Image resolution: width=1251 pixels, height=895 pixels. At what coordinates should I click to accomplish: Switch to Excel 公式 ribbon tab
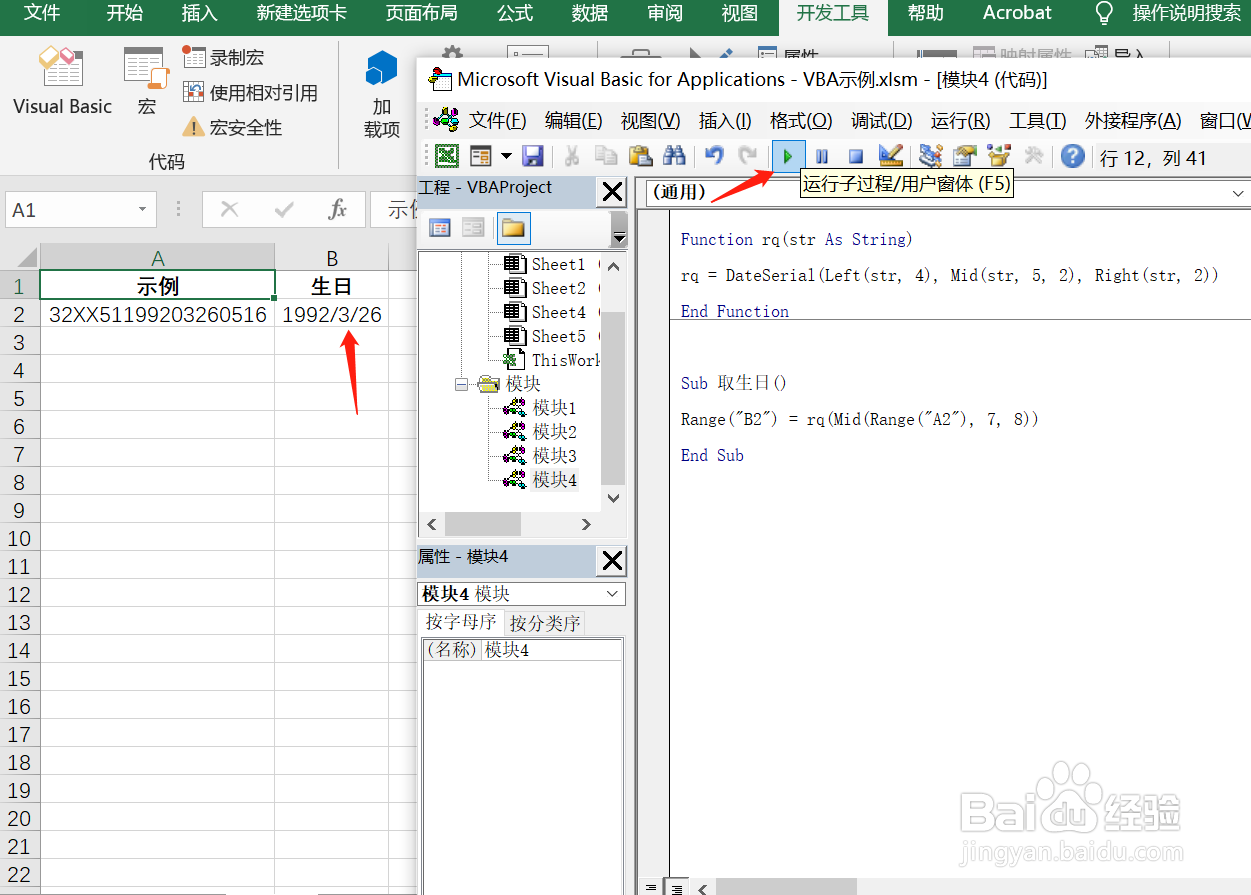515,13
